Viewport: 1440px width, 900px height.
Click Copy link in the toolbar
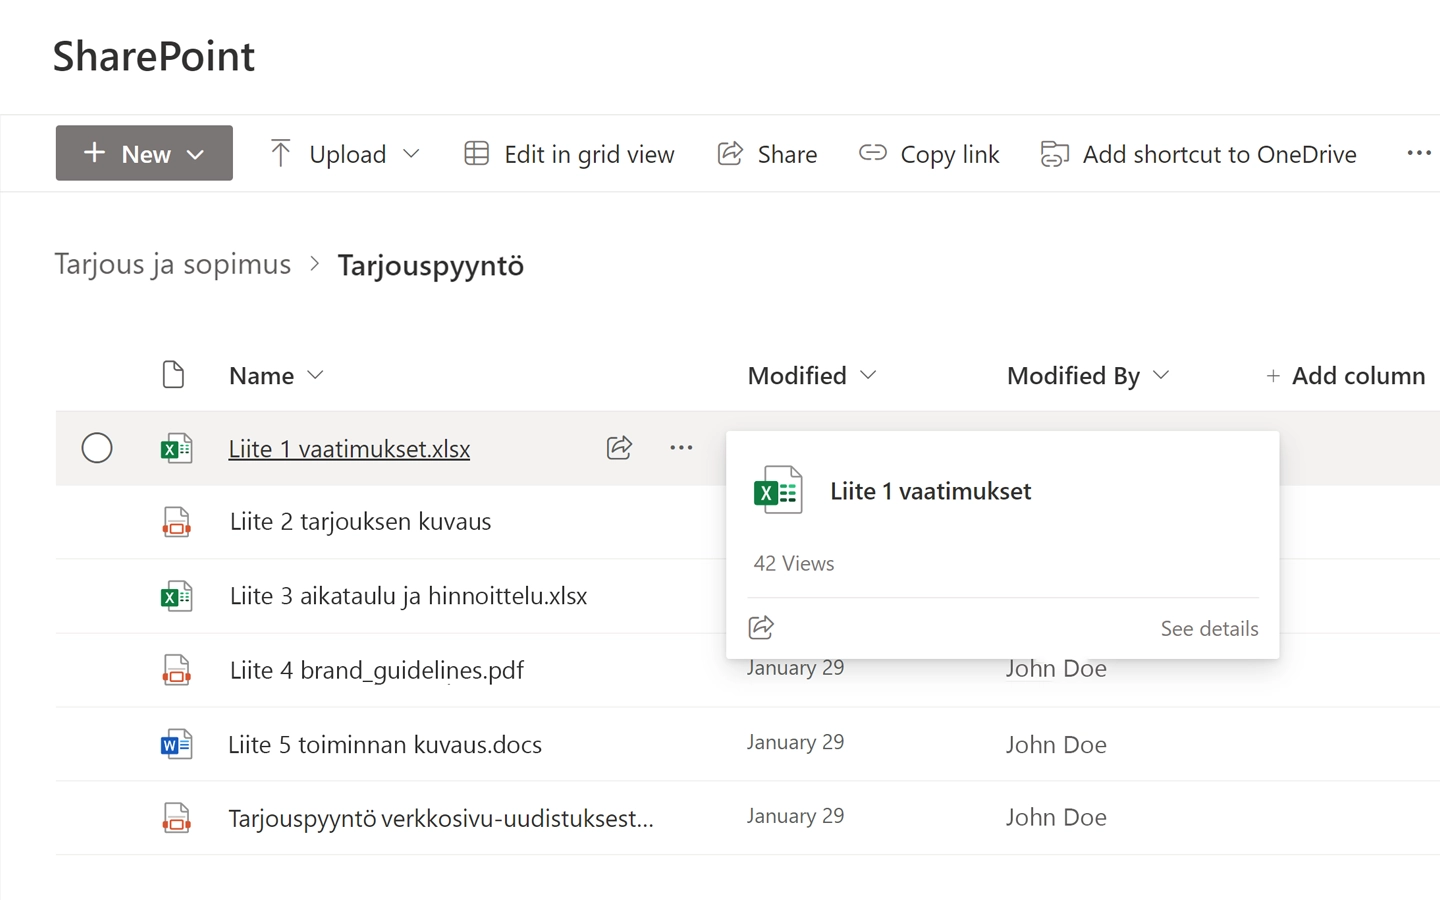pyautogui.click(x=929, y=154)
